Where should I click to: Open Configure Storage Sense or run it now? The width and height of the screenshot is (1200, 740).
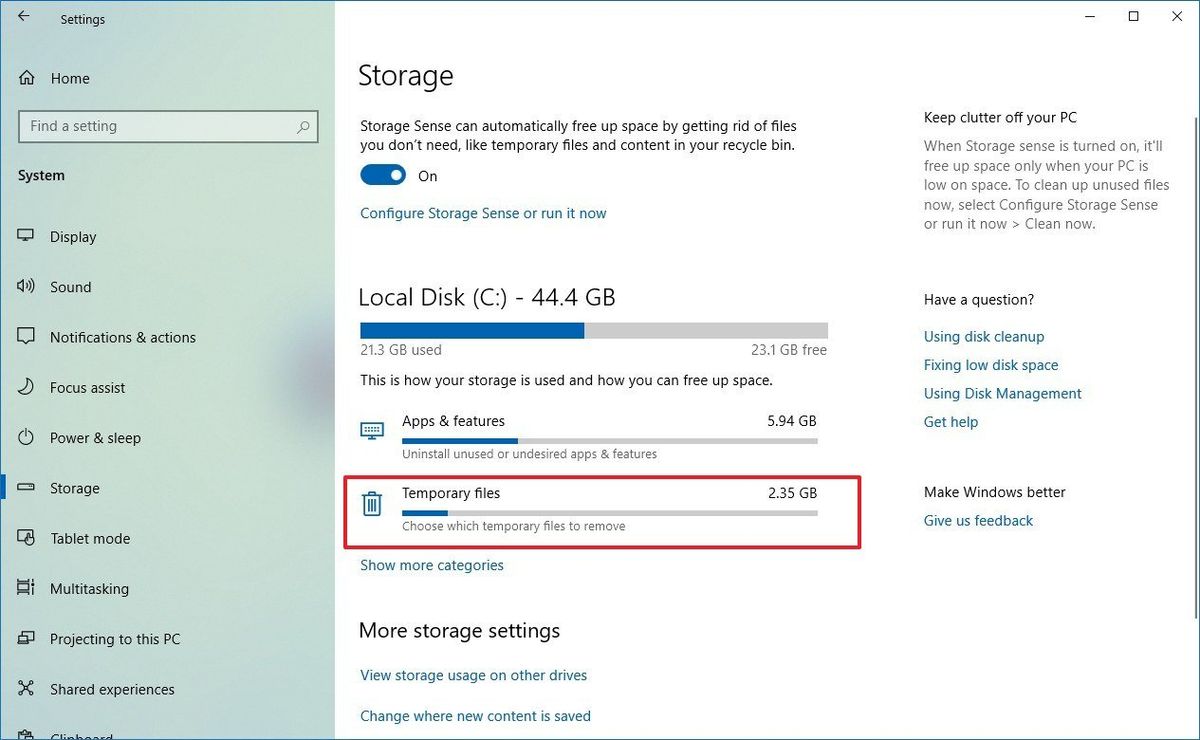click(x=483, y=213)
